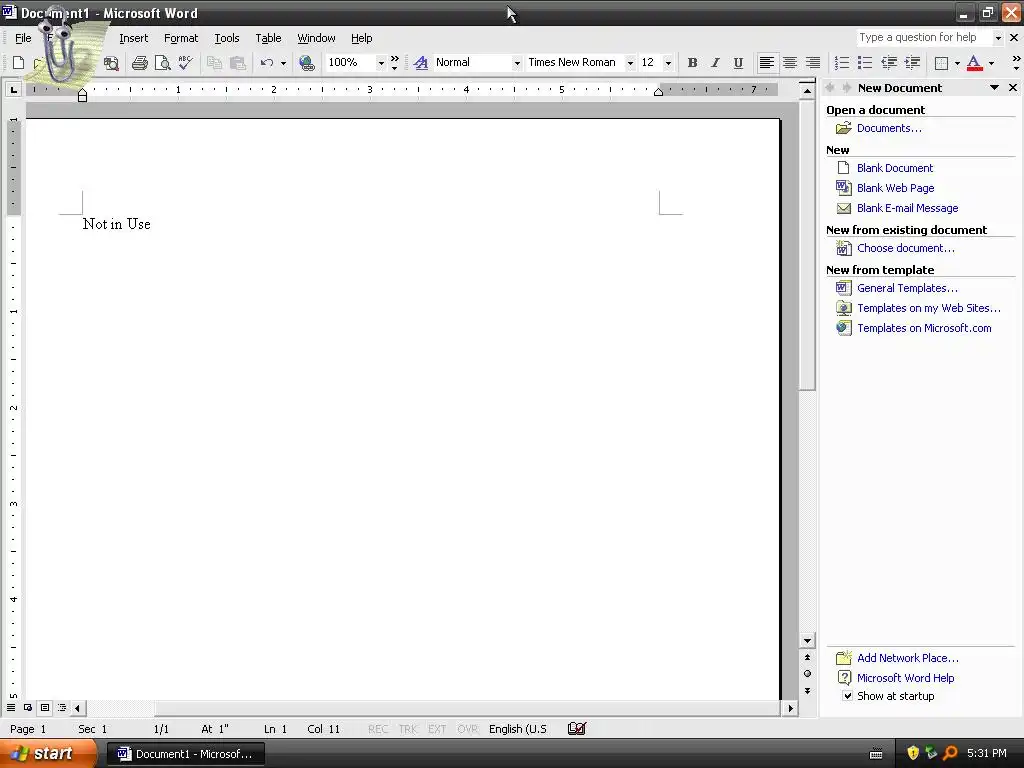This screenshot has width=1024, height=768.
Task: Toggle Align Right button
Action: [x=812, y=63]
